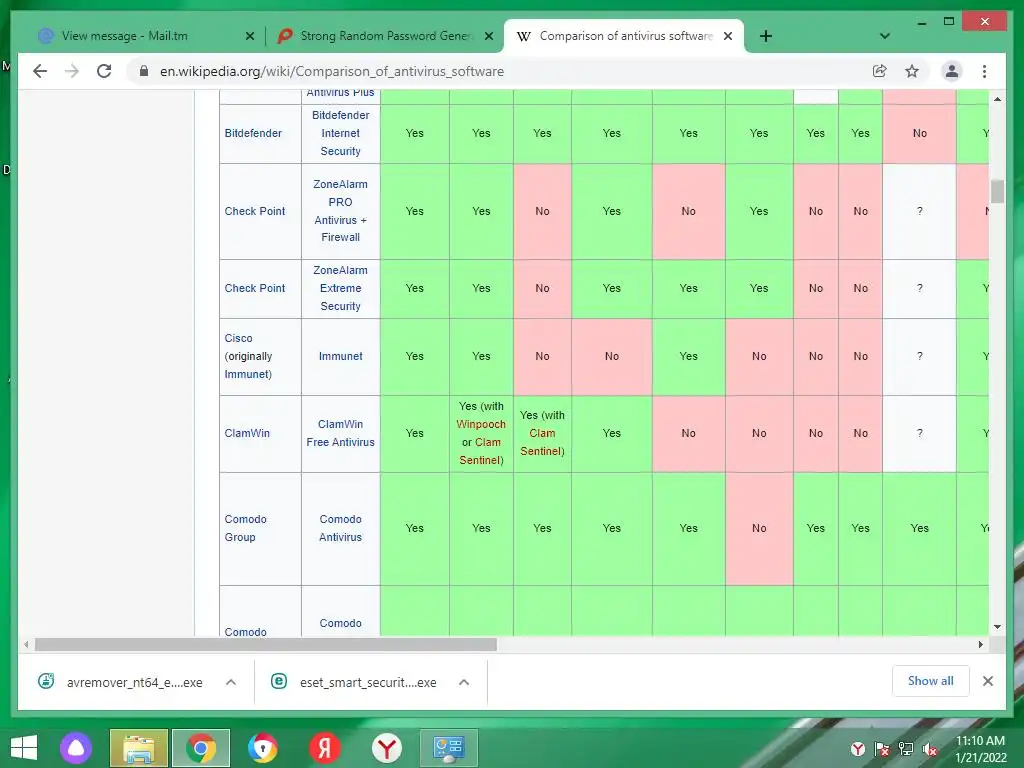Open Chrome profile avatar
The height and width of the screenshot is (768, 1024).
tap(952, 71)
